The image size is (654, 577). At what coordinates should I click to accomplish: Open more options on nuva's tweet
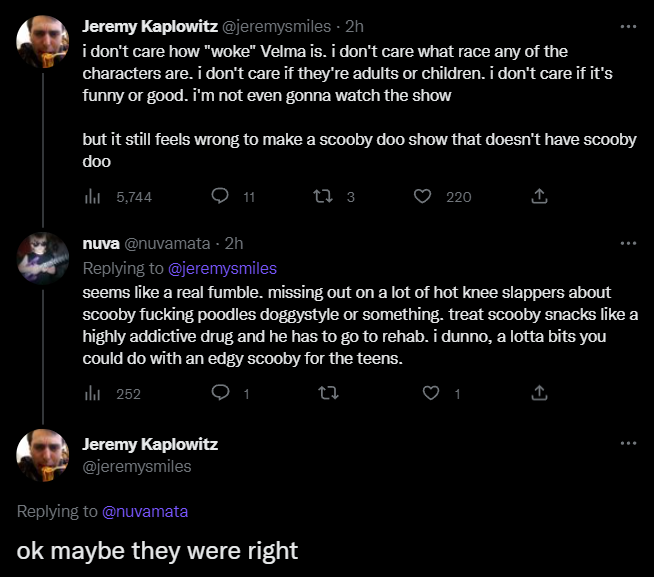[x=628, y=243]
